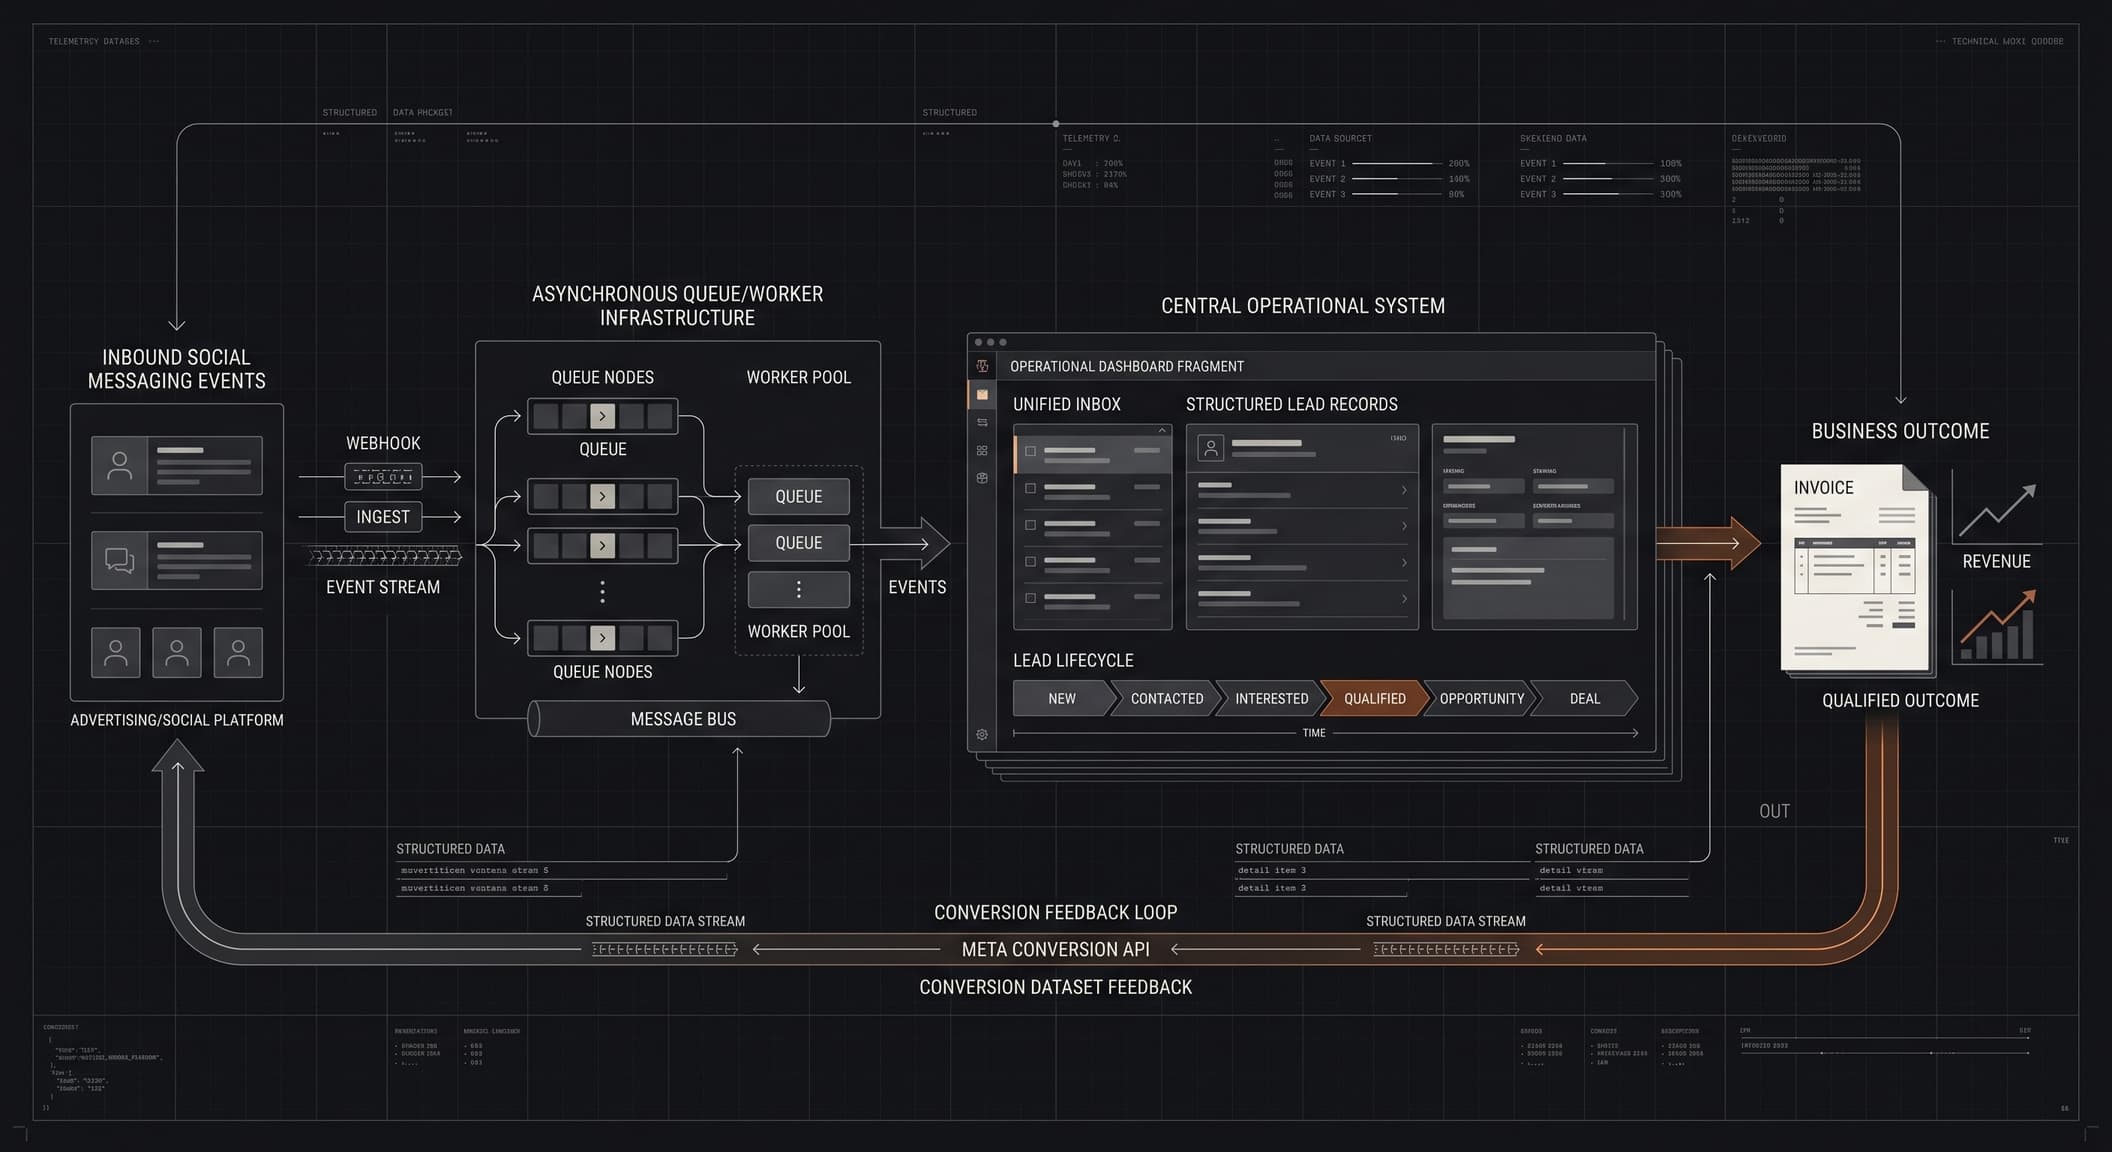
Task: Click the chevron cell in the bottom queue node
Action: [602, 638]
